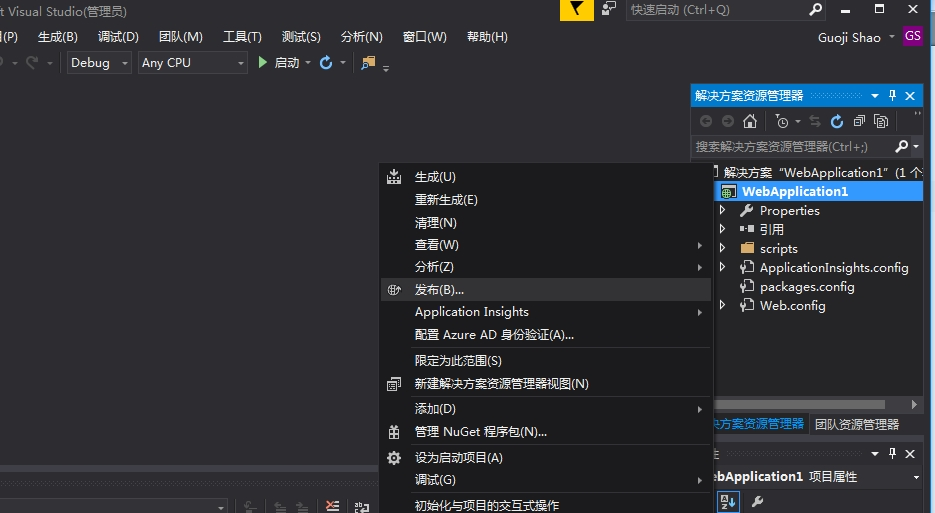This screenshot has width=935, height=513.
Task: Click the redo arrow in the toolbar
Action: coord(32,62)
